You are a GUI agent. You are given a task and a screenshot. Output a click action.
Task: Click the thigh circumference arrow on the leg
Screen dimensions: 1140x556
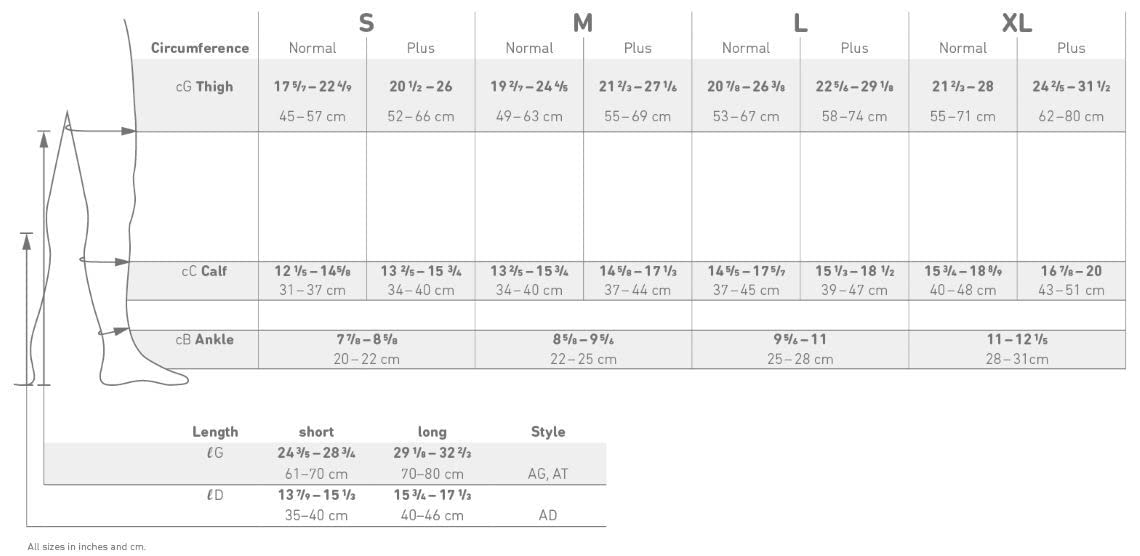pyautogui.click(x=100, y=130)
